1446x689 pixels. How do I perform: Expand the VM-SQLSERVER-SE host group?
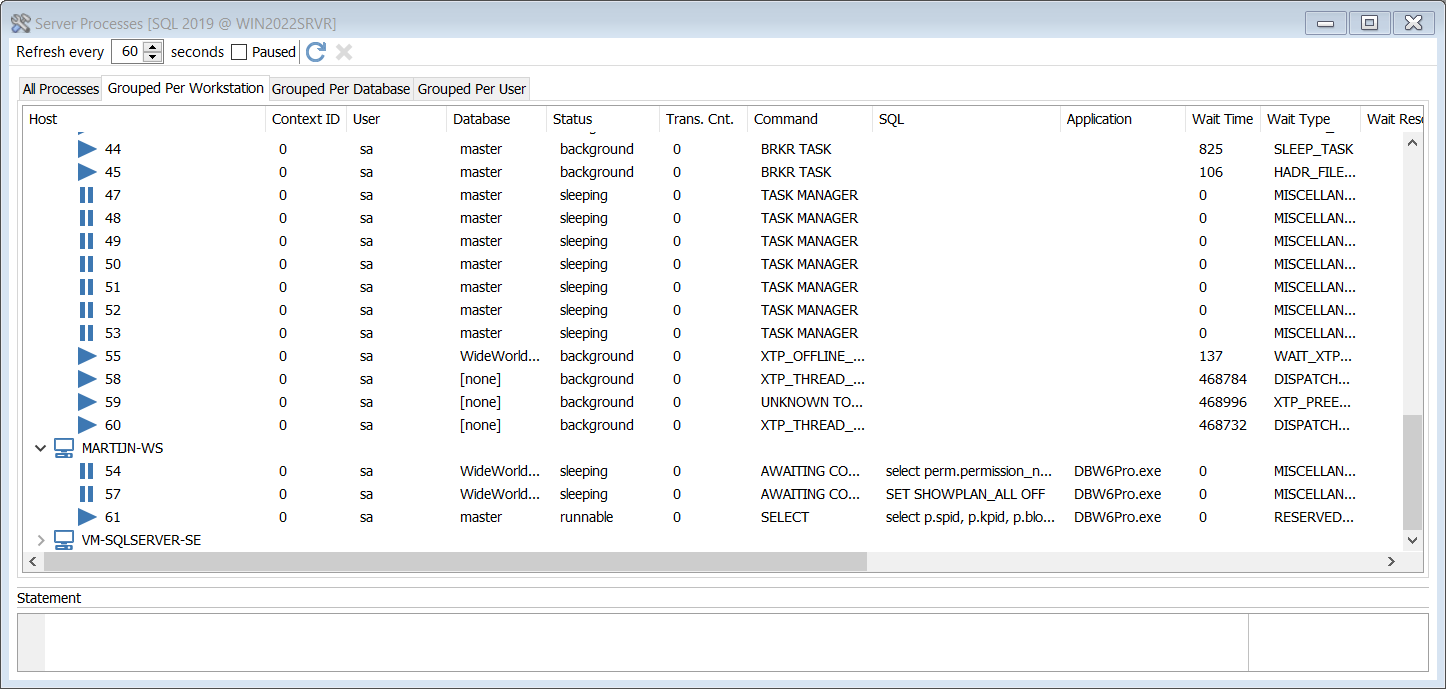(x=40, y=540)
